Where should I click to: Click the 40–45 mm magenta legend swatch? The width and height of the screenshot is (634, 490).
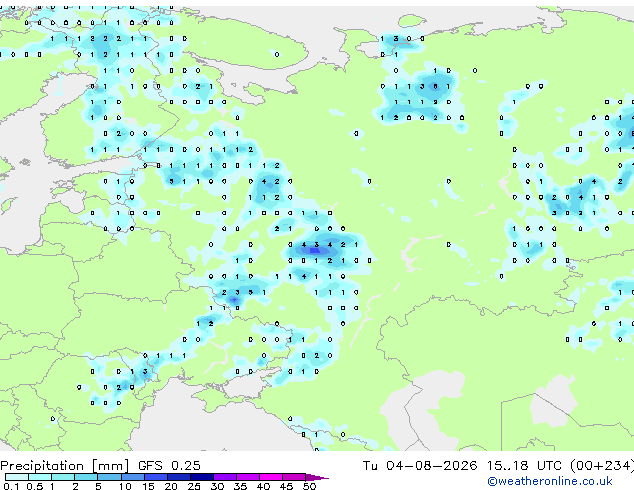[x=271, y=477]
